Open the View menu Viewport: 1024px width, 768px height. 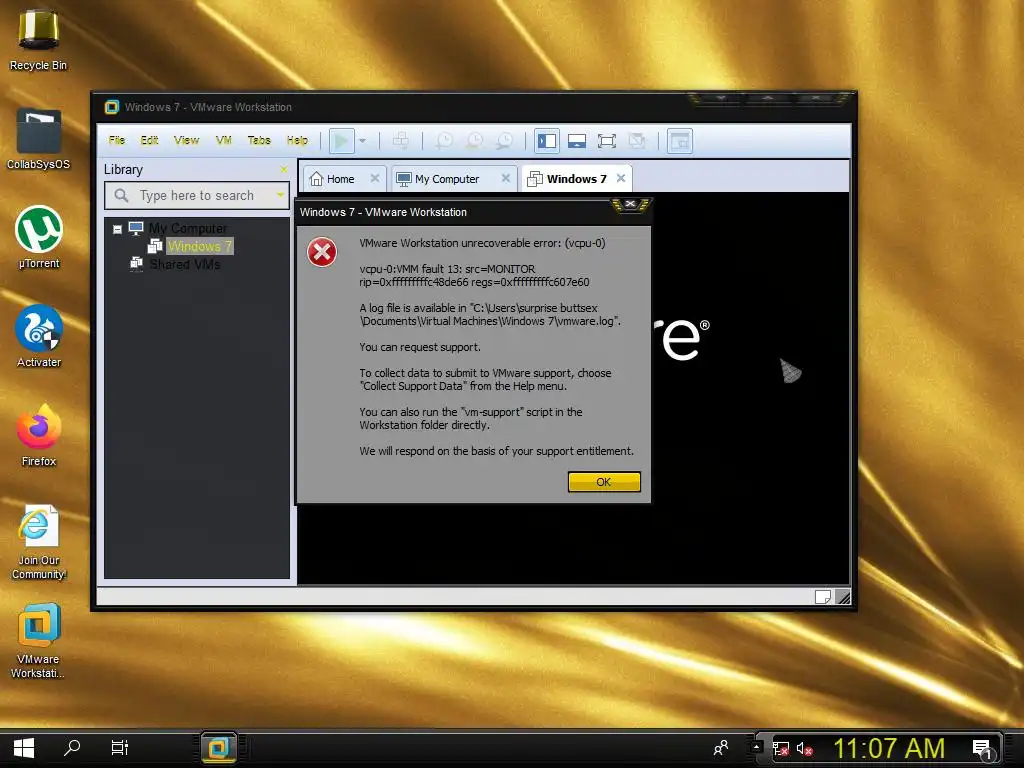[x=186, y=140]
